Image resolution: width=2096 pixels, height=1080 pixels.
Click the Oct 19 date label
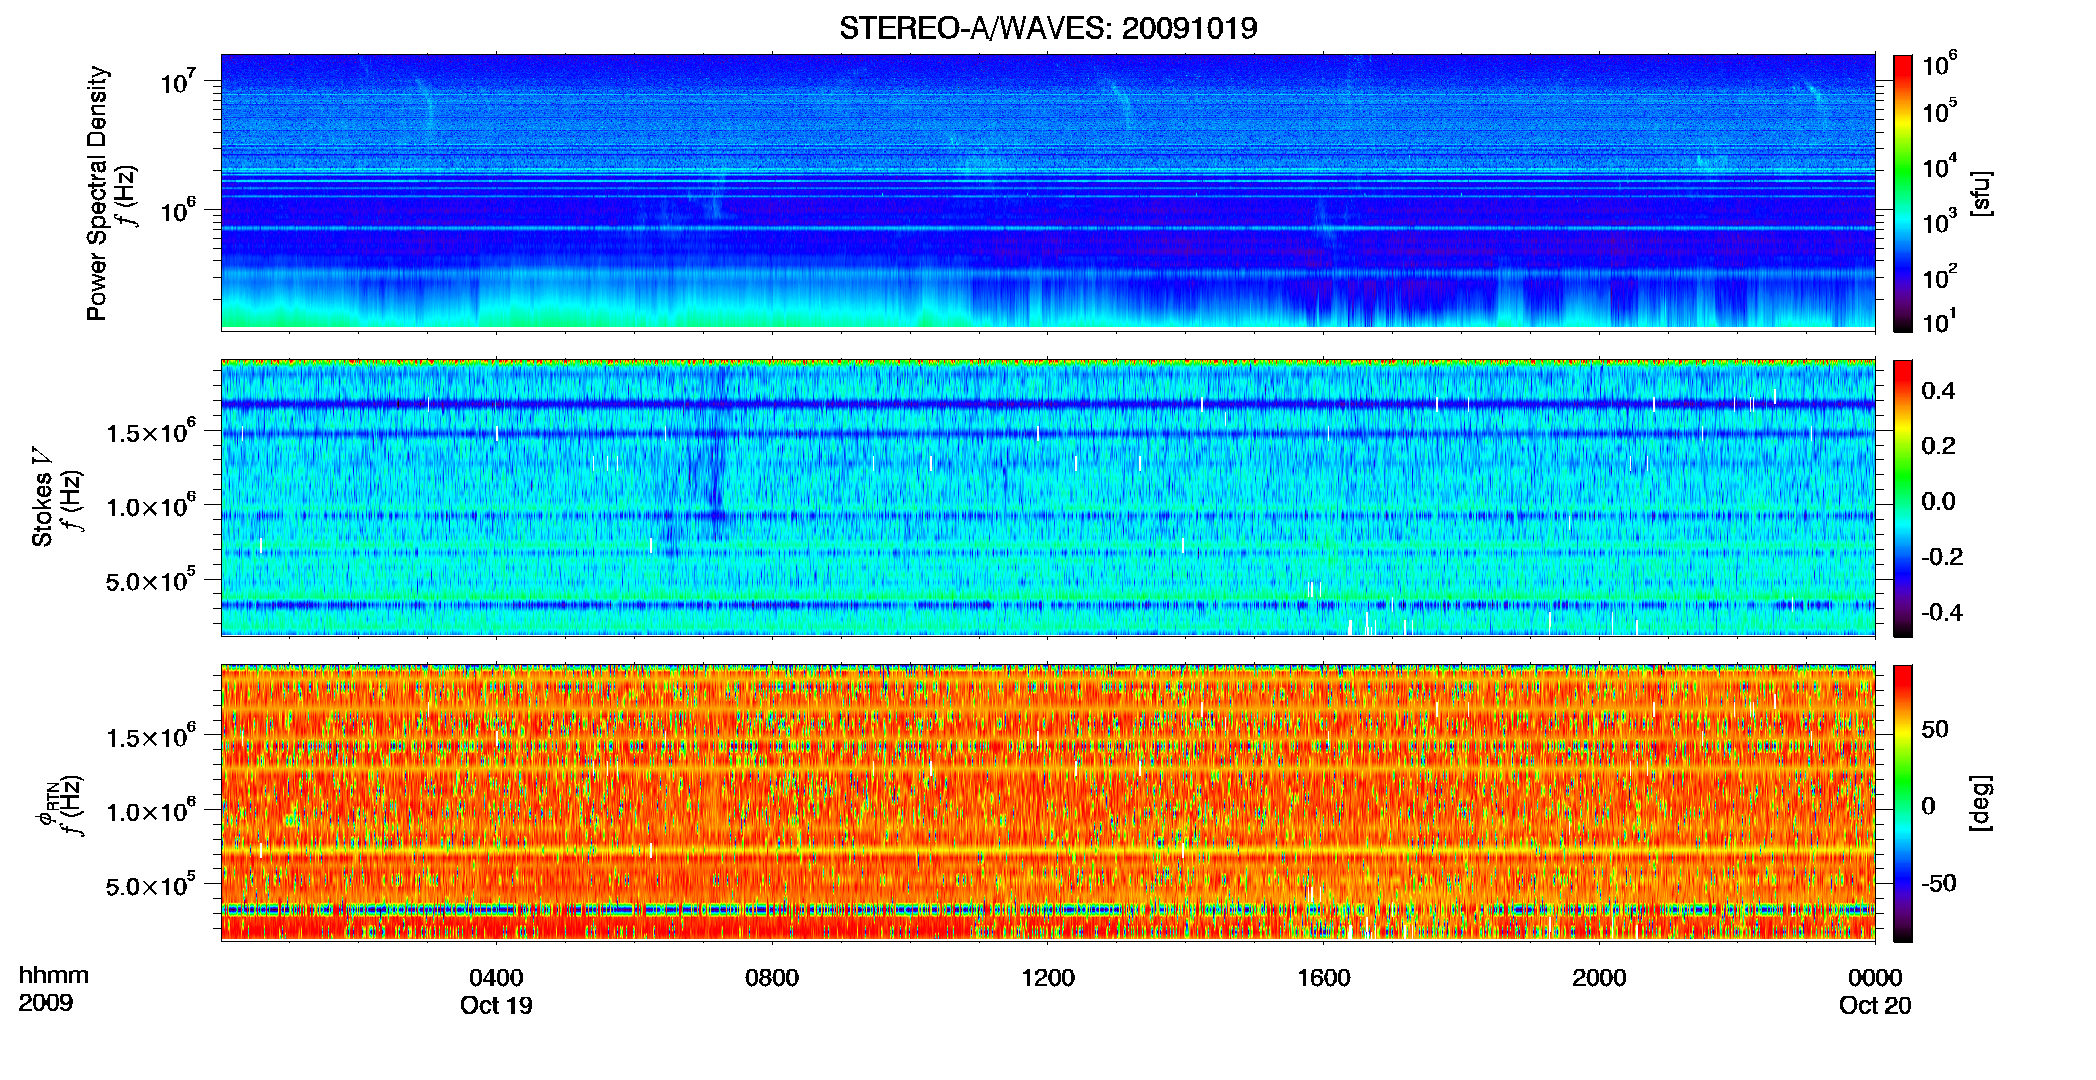click(x=496, y=1006)
